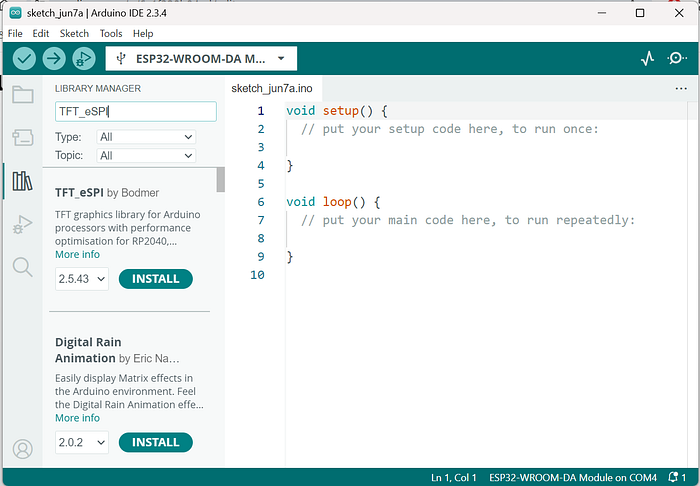
Task: Select the Library Manager books icon
Action: (22, 181)
